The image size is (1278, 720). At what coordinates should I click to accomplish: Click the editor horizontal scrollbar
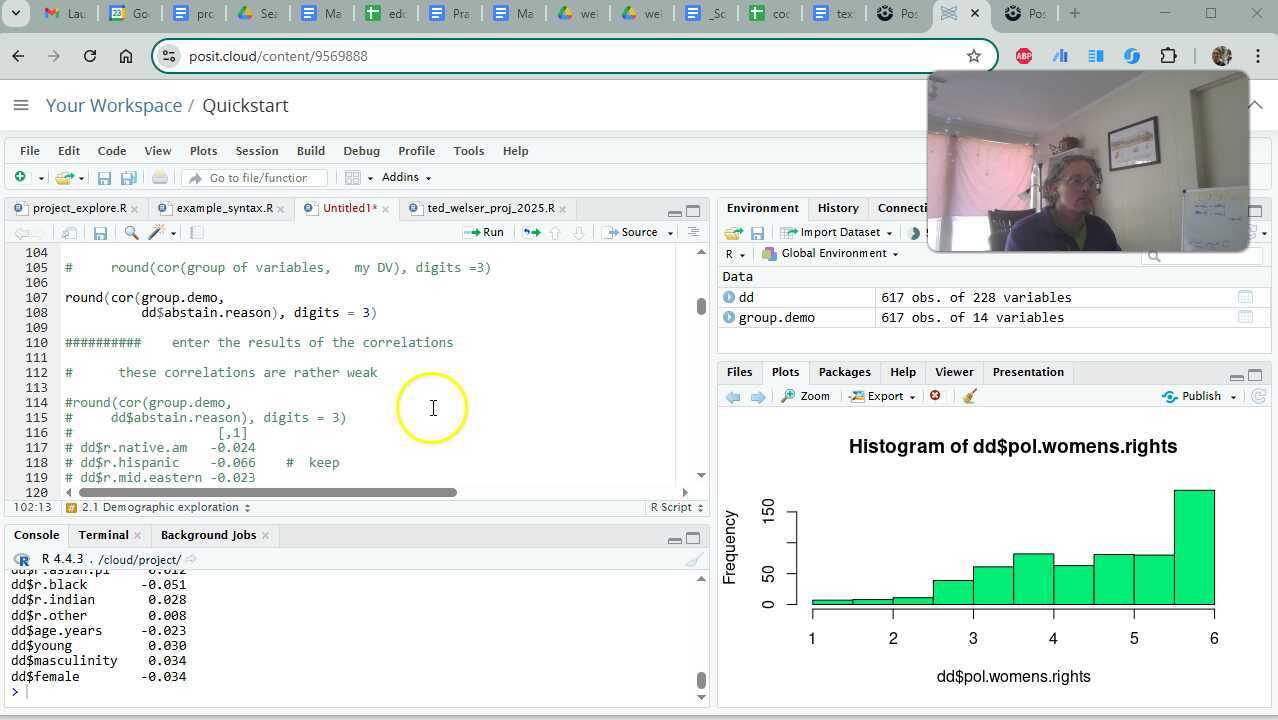(x=267, y=492)
